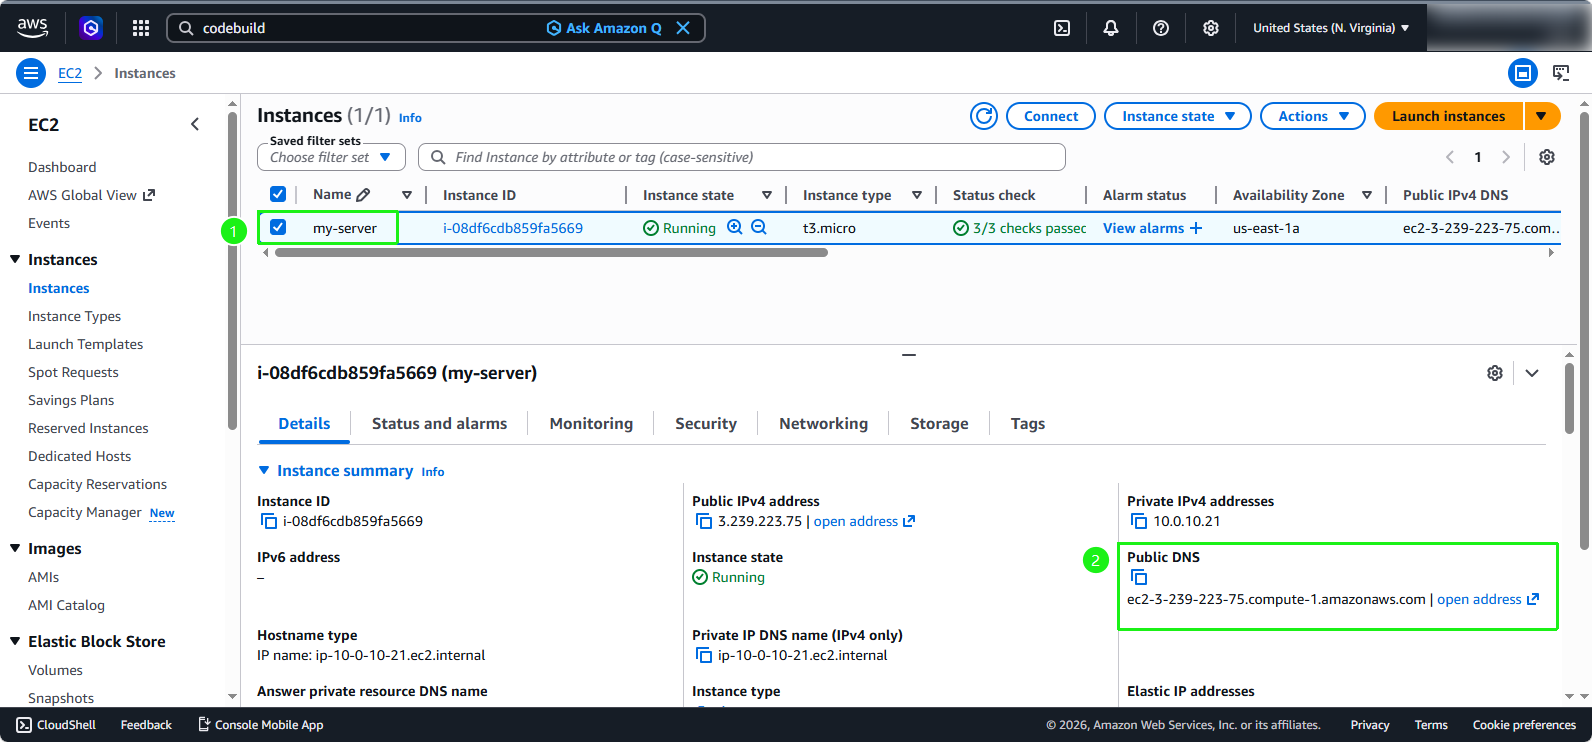Open the Public IPv4 open address link
The image size is (1592, 742).
coord(864,521)
